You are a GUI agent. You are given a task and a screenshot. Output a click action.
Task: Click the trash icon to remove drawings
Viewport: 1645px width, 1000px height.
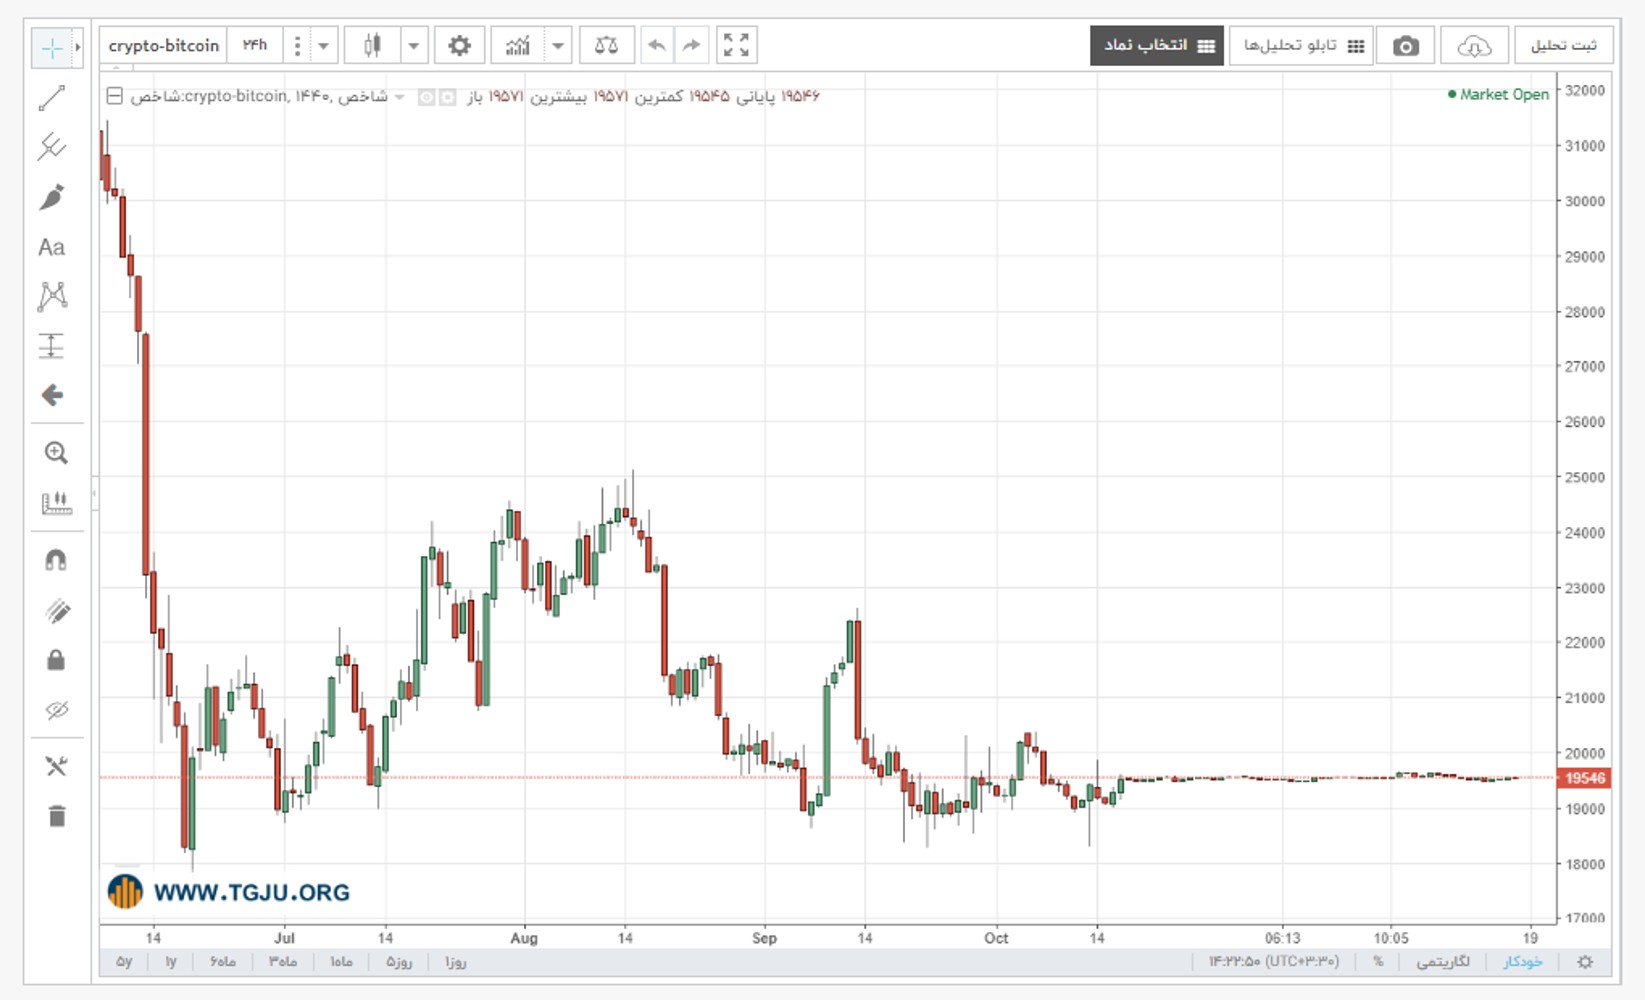(57, 816)
